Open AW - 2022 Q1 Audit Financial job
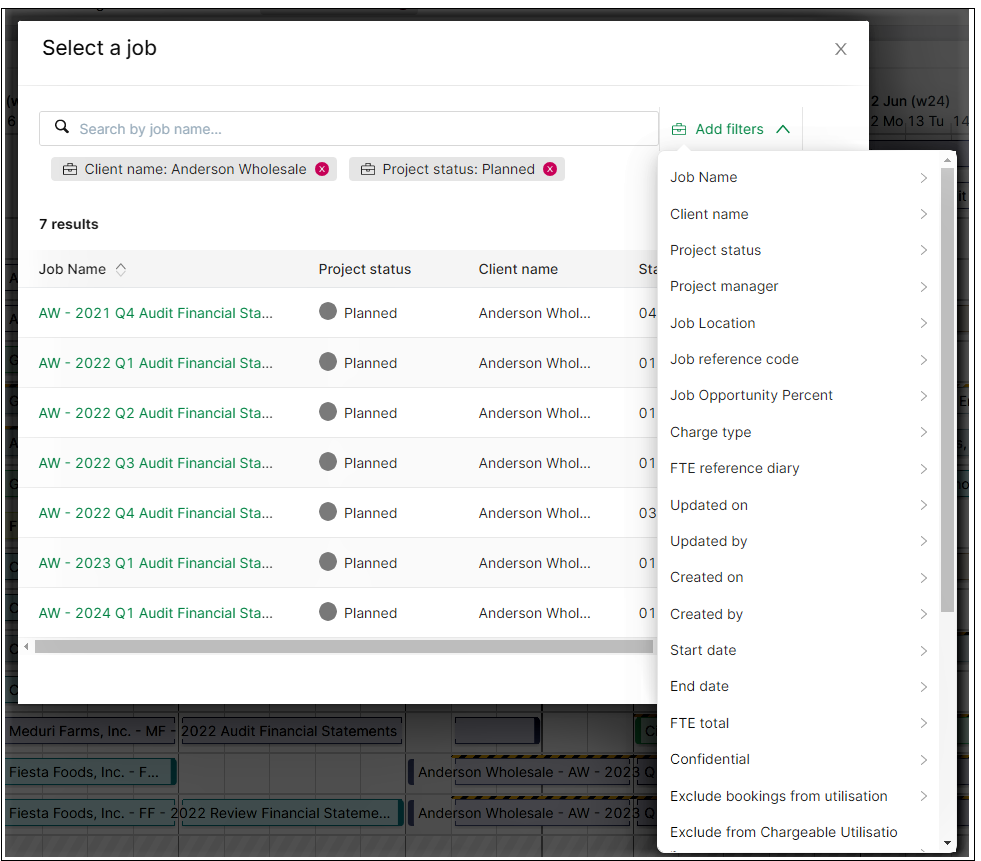981x861 pixels. click(155, 363)
